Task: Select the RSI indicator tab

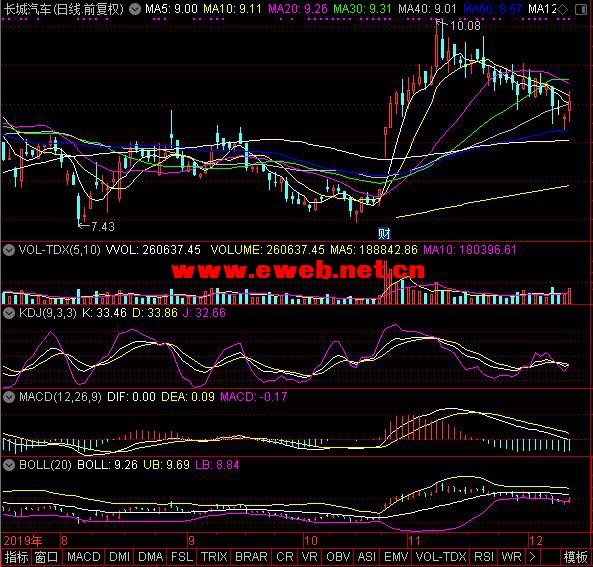Action: pos(484,557)
